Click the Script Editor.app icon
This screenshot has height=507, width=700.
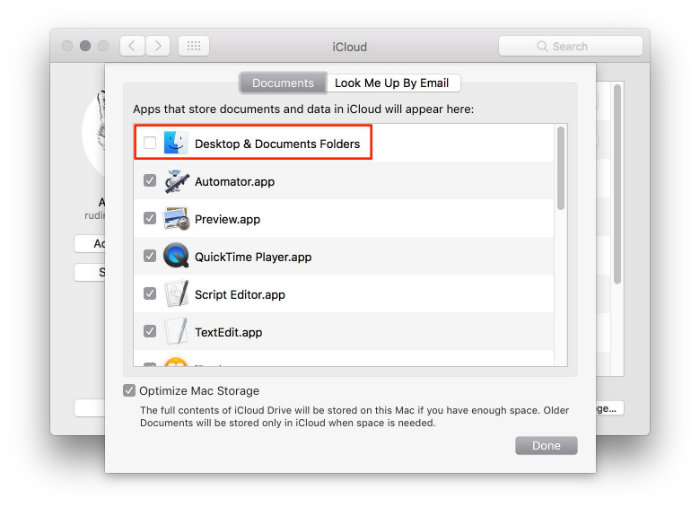pyautogui.click(x=176, y=294)
